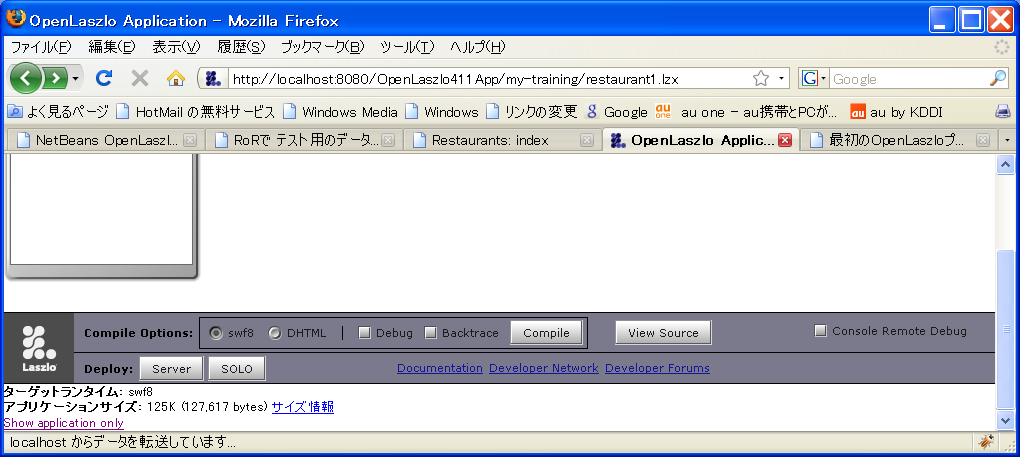Open the Windows Media bookmark
The image size is (1020, 457).
[341, 112]
